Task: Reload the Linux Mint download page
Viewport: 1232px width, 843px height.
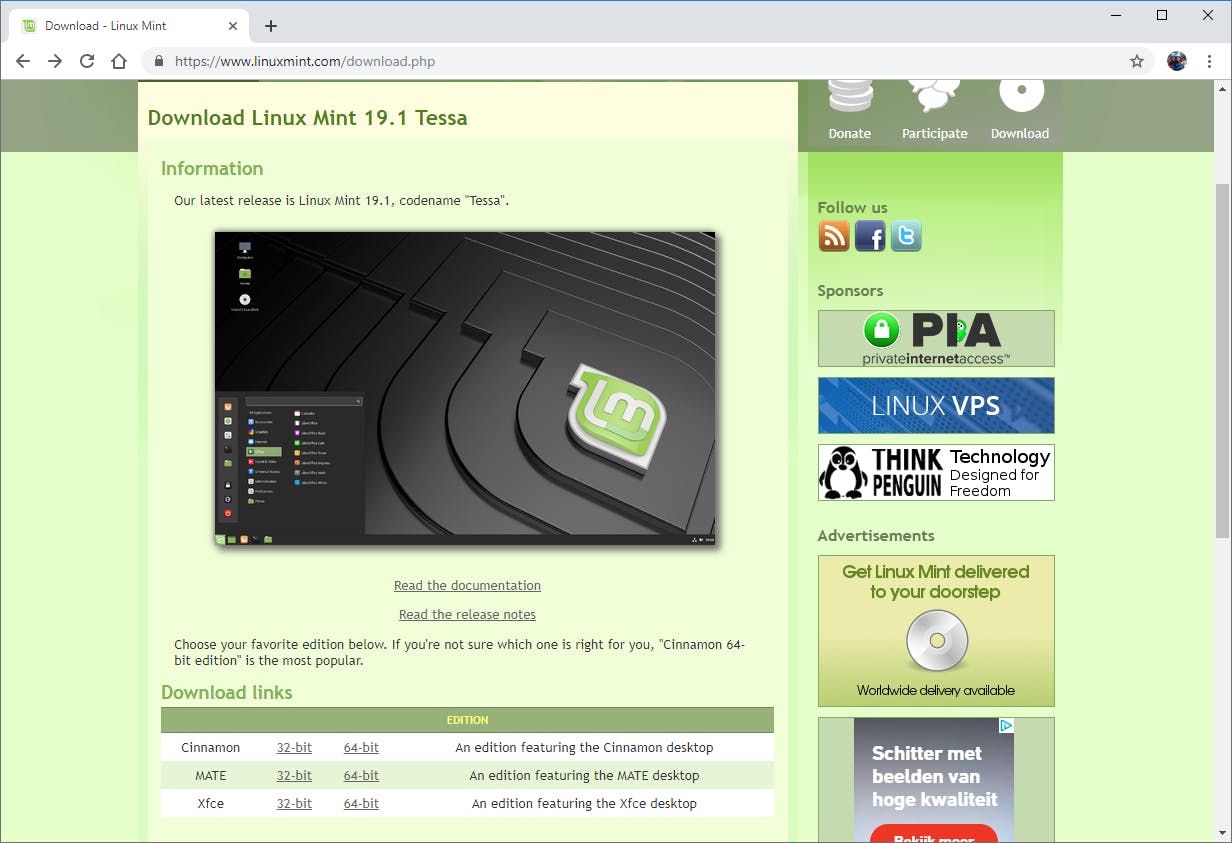Action: tap(87, 61)
